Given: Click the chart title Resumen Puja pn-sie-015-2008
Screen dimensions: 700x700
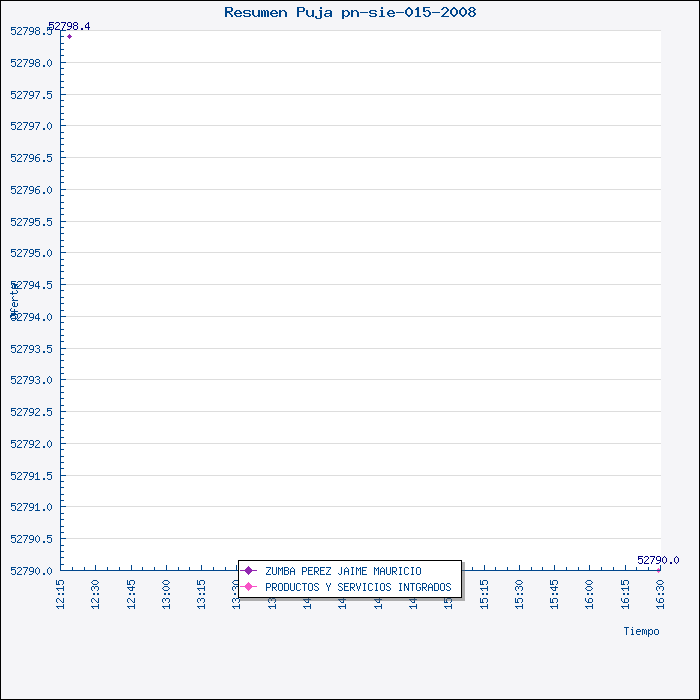Looking at the screenshot, I should 350,13.
